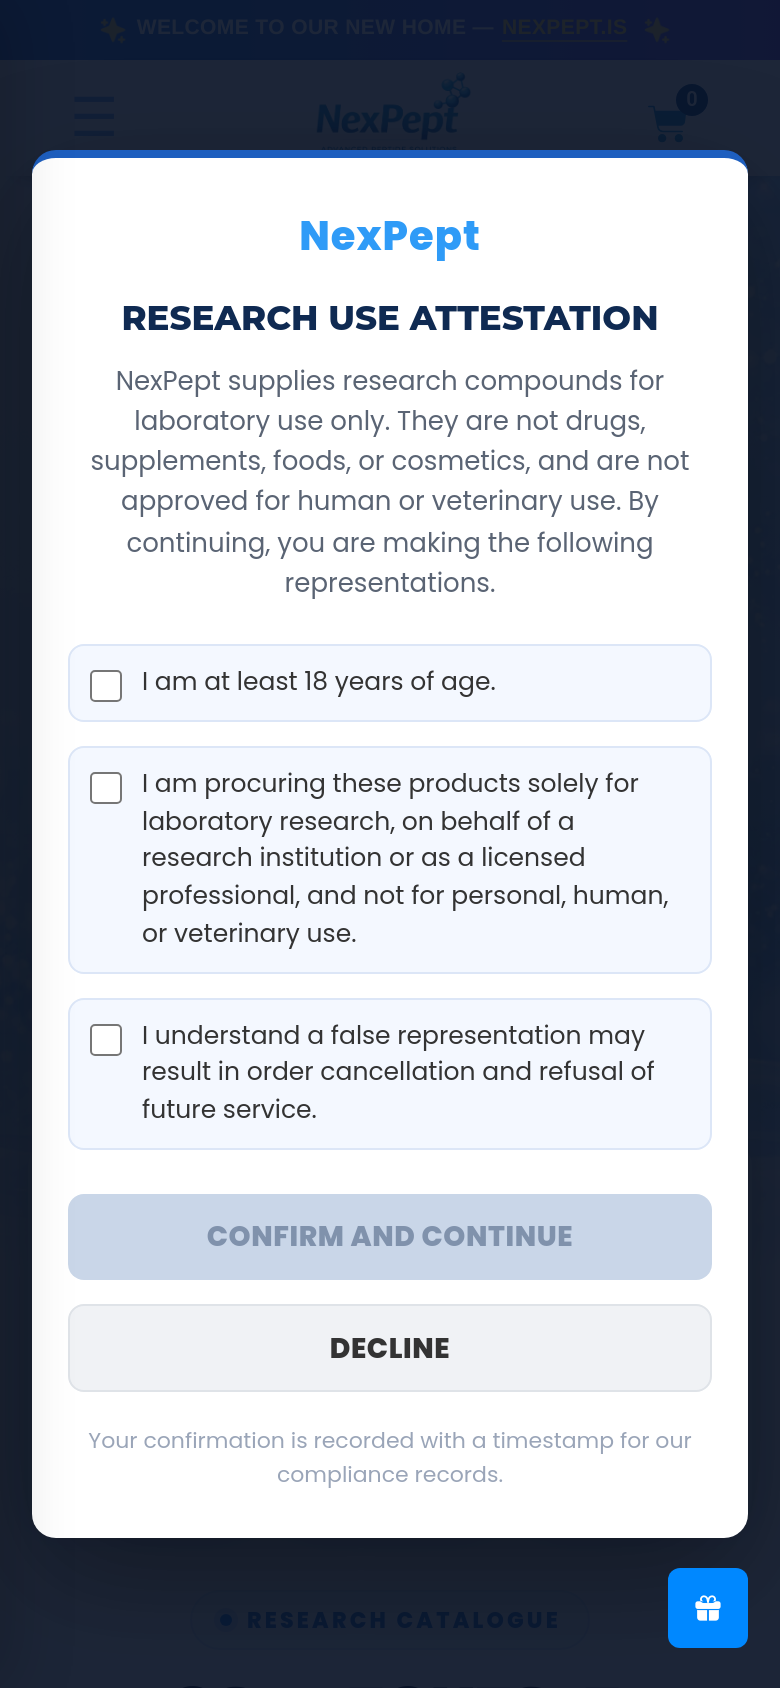Open the hamburger navigation menu
This screenshot has height=1688, width=780.
[x=94, y=116]
